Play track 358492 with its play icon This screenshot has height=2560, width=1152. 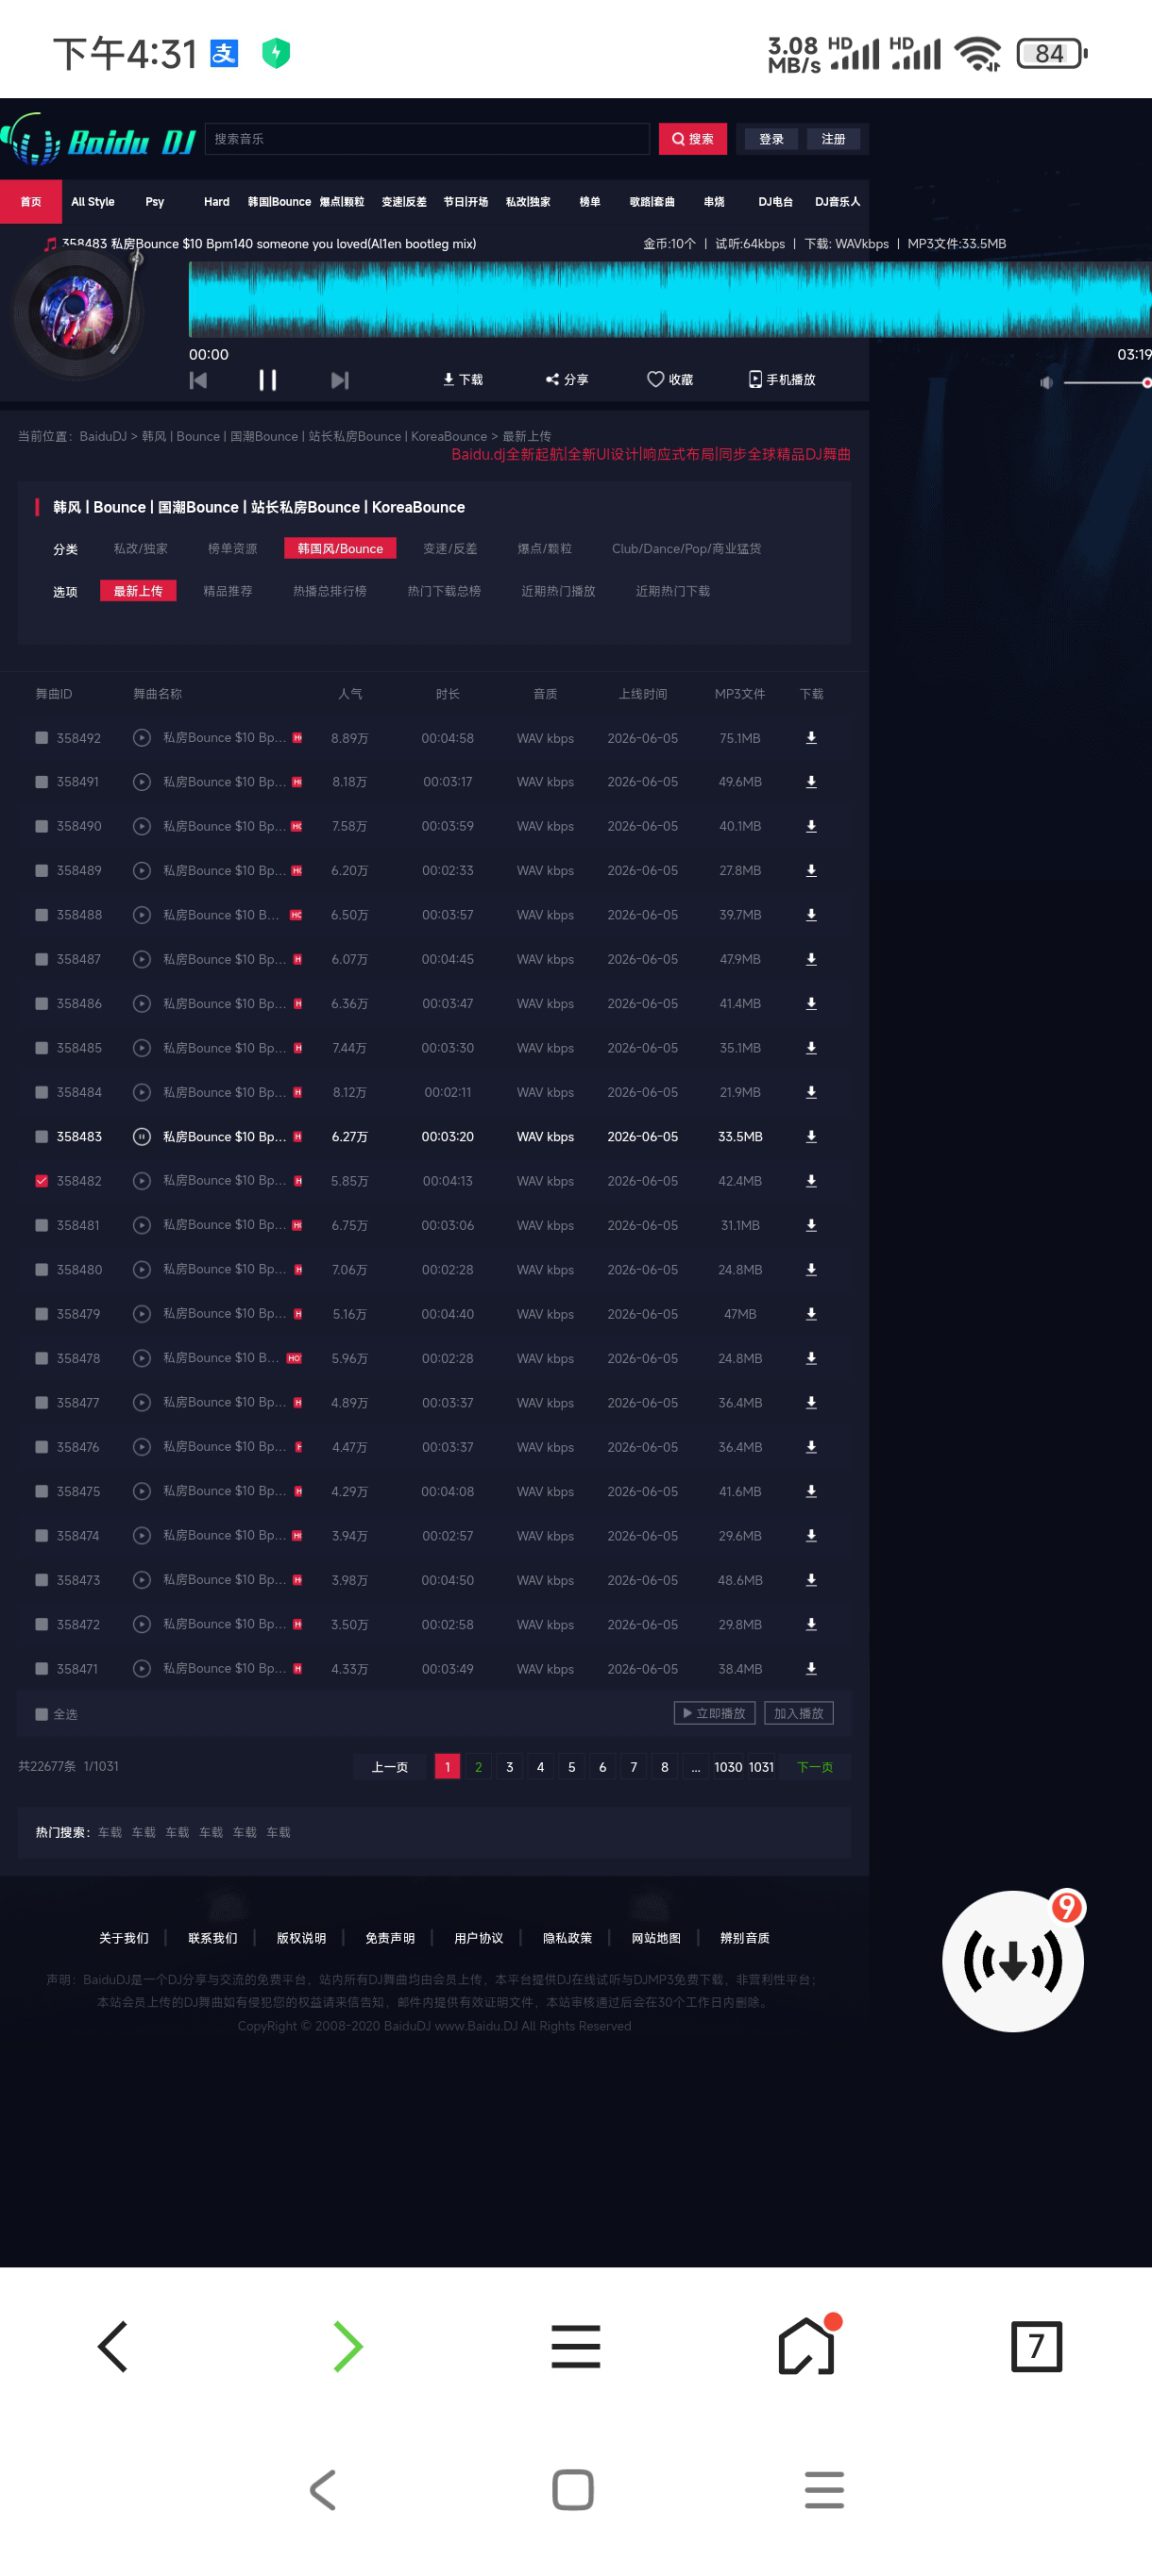tap(142, 738)
